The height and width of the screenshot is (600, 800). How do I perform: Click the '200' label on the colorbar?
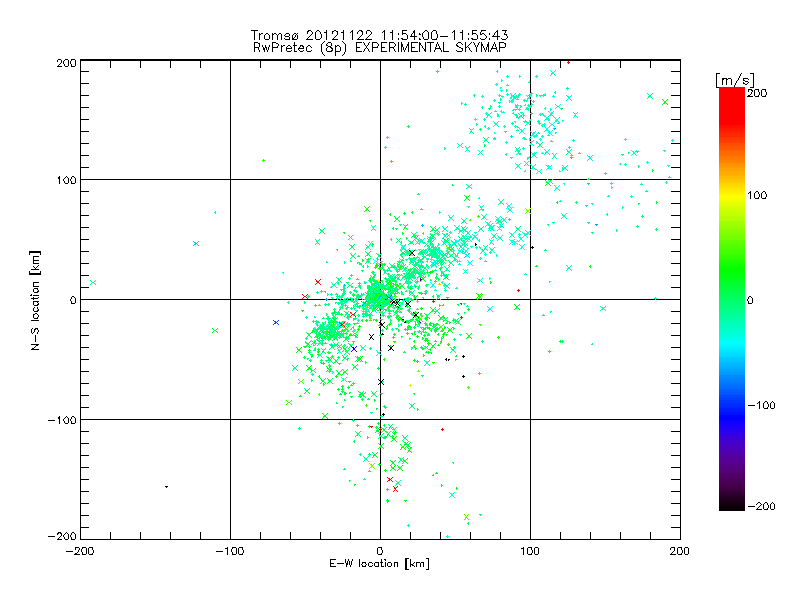pos(757,93)
